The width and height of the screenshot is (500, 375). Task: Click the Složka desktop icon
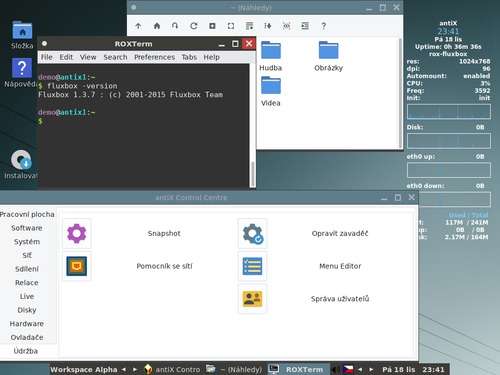[22, 30]
